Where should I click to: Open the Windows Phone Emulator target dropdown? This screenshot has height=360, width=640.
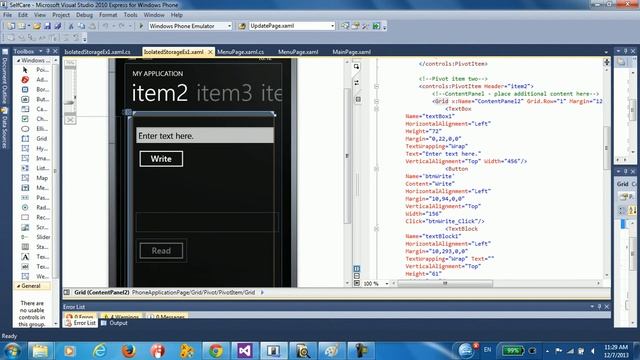tap(229, 26)
